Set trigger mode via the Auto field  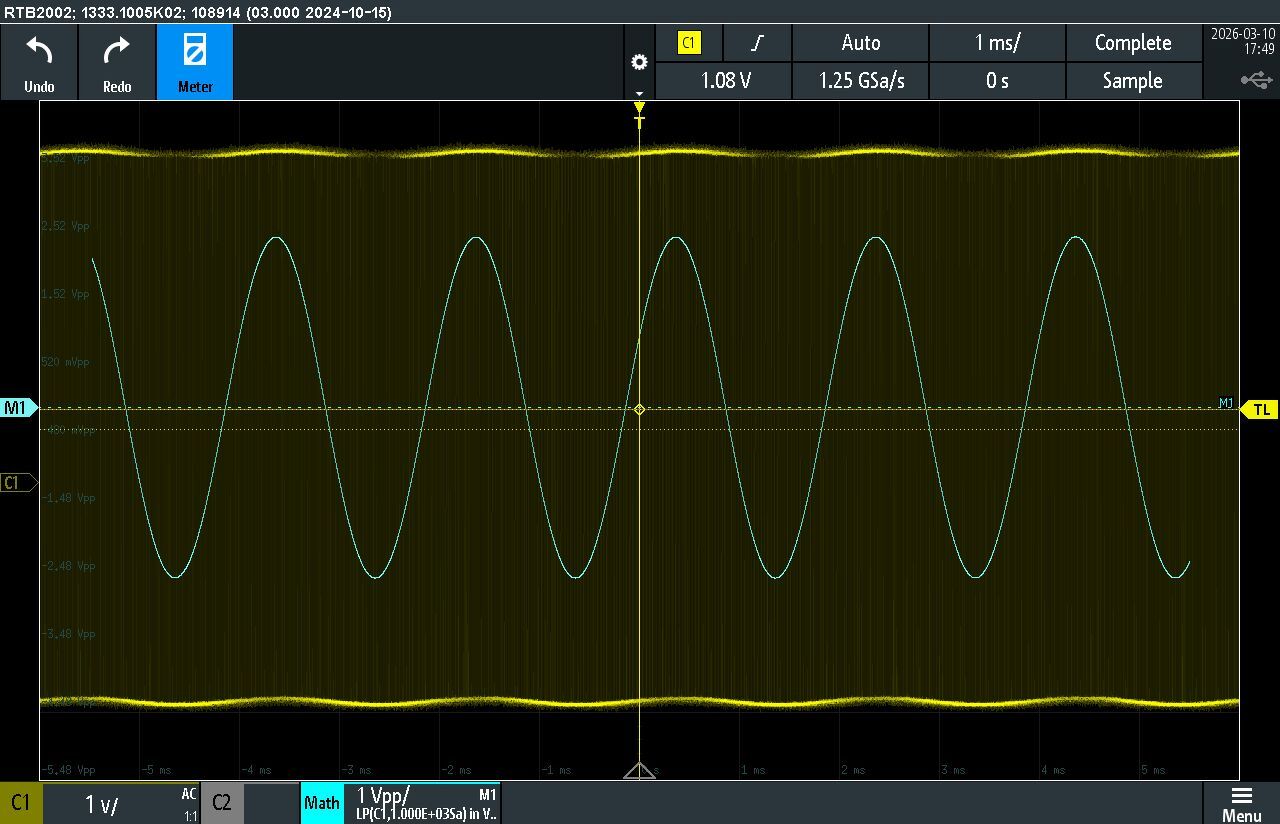(x=861, y=43)
